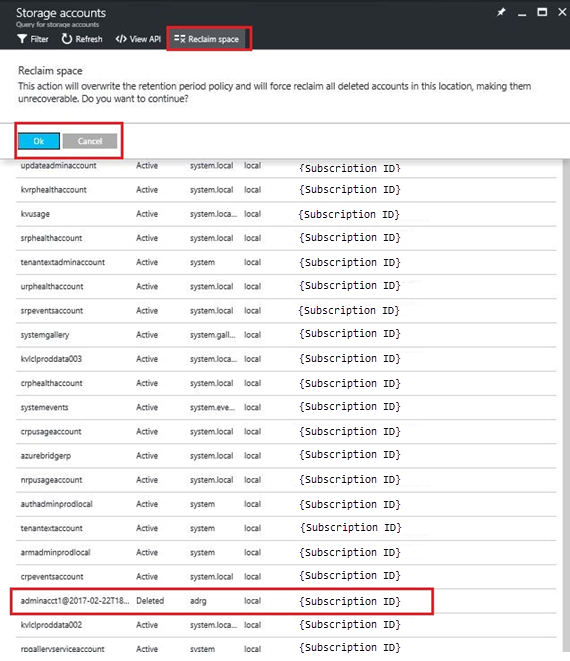
Task: Select the View API label
Action: [145, 39]
